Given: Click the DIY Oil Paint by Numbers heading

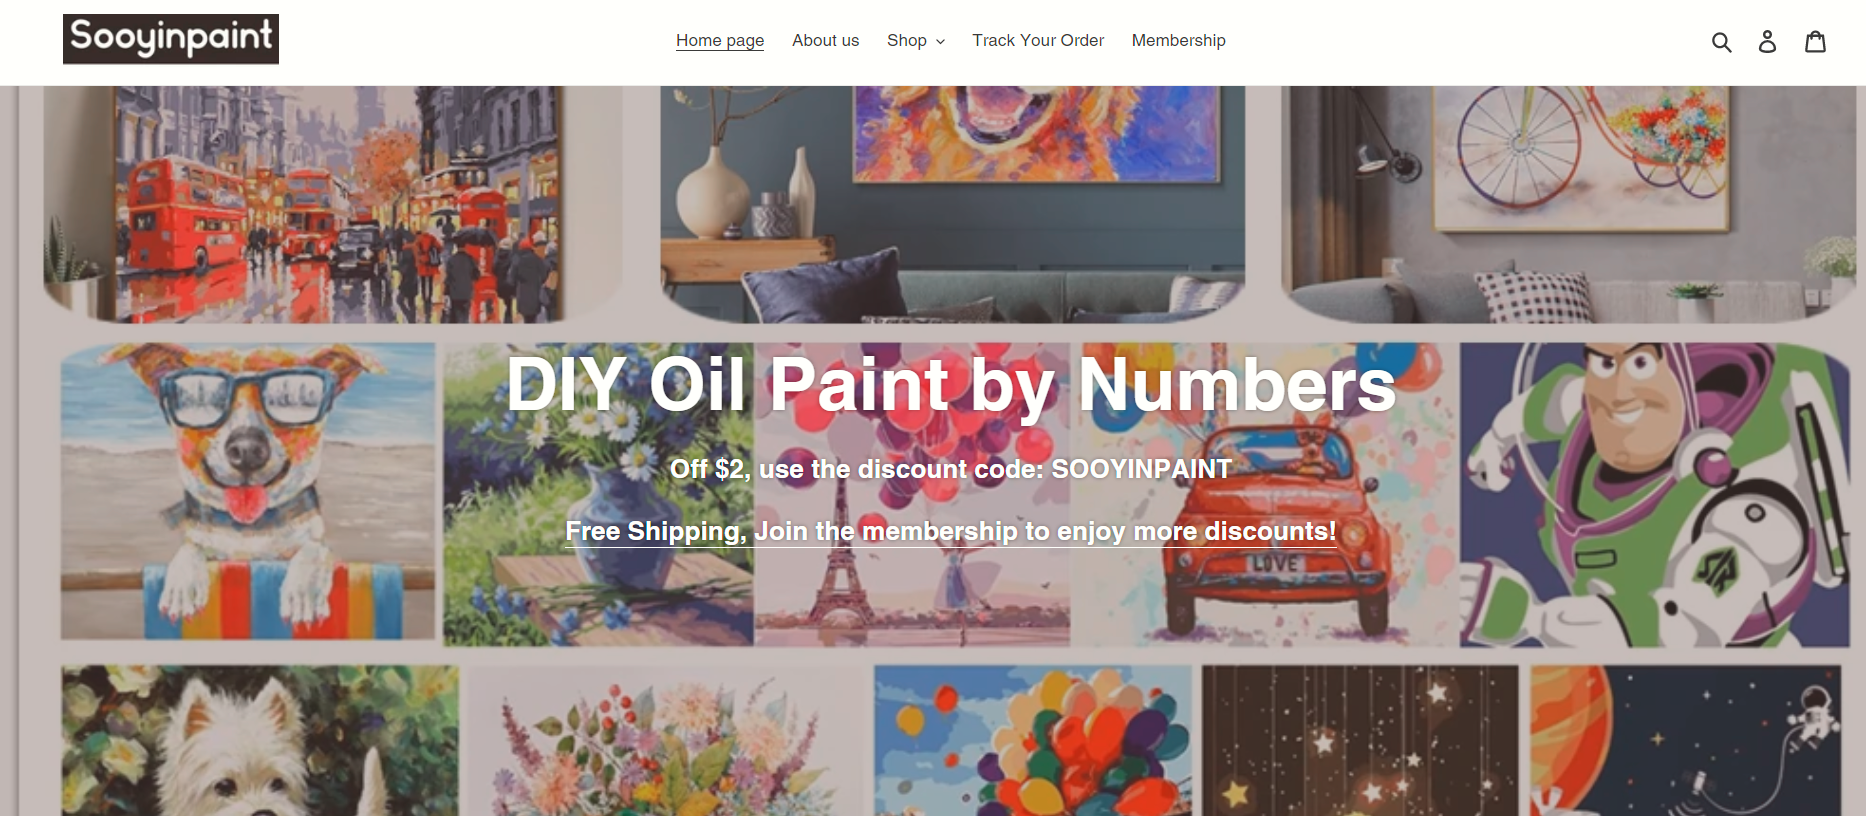Looking at the screenshot, I should coord(951,385).
